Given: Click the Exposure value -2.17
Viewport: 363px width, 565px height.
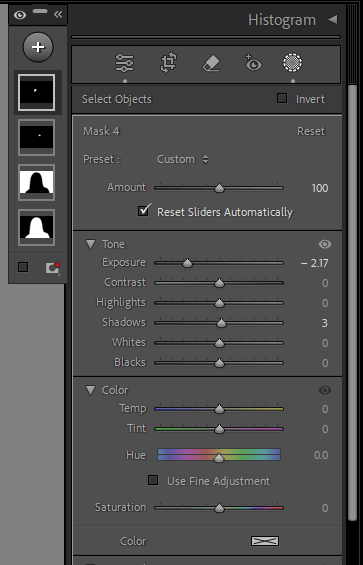Looking at the screenshot, I should coord(314,263).
